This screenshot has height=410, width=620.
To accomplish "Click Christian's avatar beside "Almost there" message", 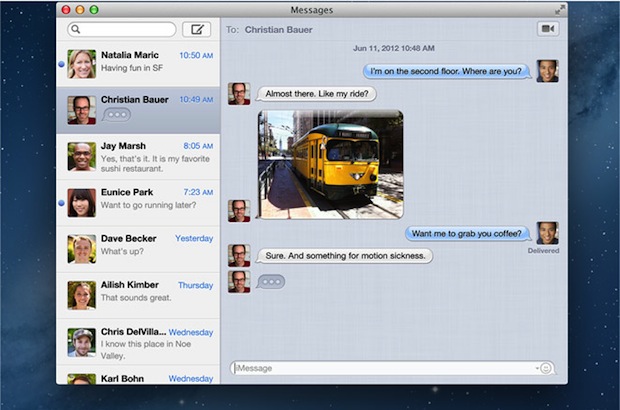I will tap(239, 94).
